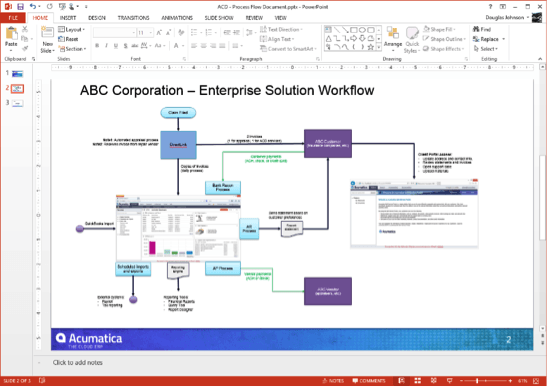This screenshot has width=547, height=387.
Task: Switch to the TRANSITIONS tab
Action: pyautogui.click(x=133, y=18)
